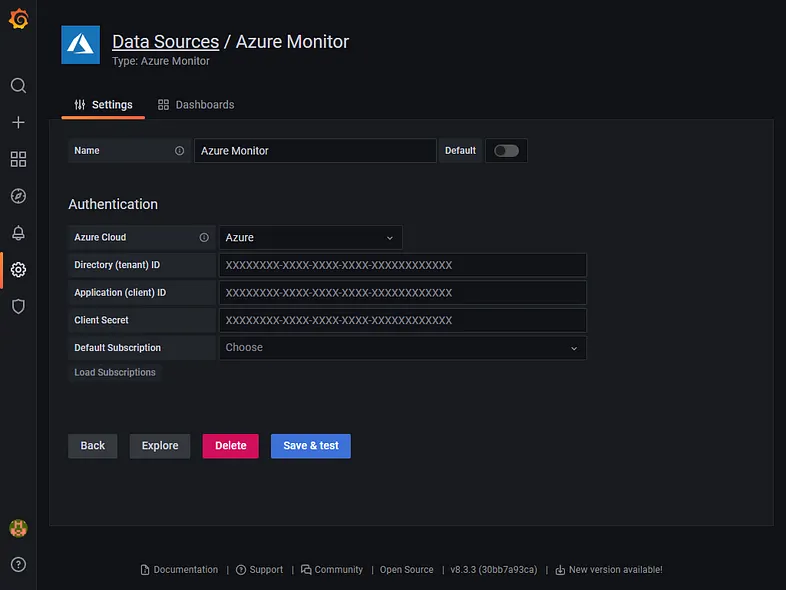Focus the Client Secret field
The image size is (786, 590).
[x=403, y=320]
